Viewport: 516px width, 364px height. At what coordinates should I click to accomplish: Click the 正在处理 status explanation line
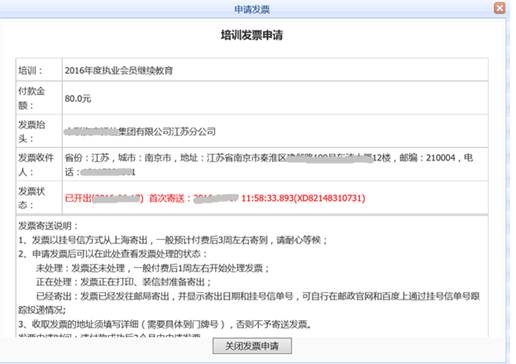tap(123, 282)
